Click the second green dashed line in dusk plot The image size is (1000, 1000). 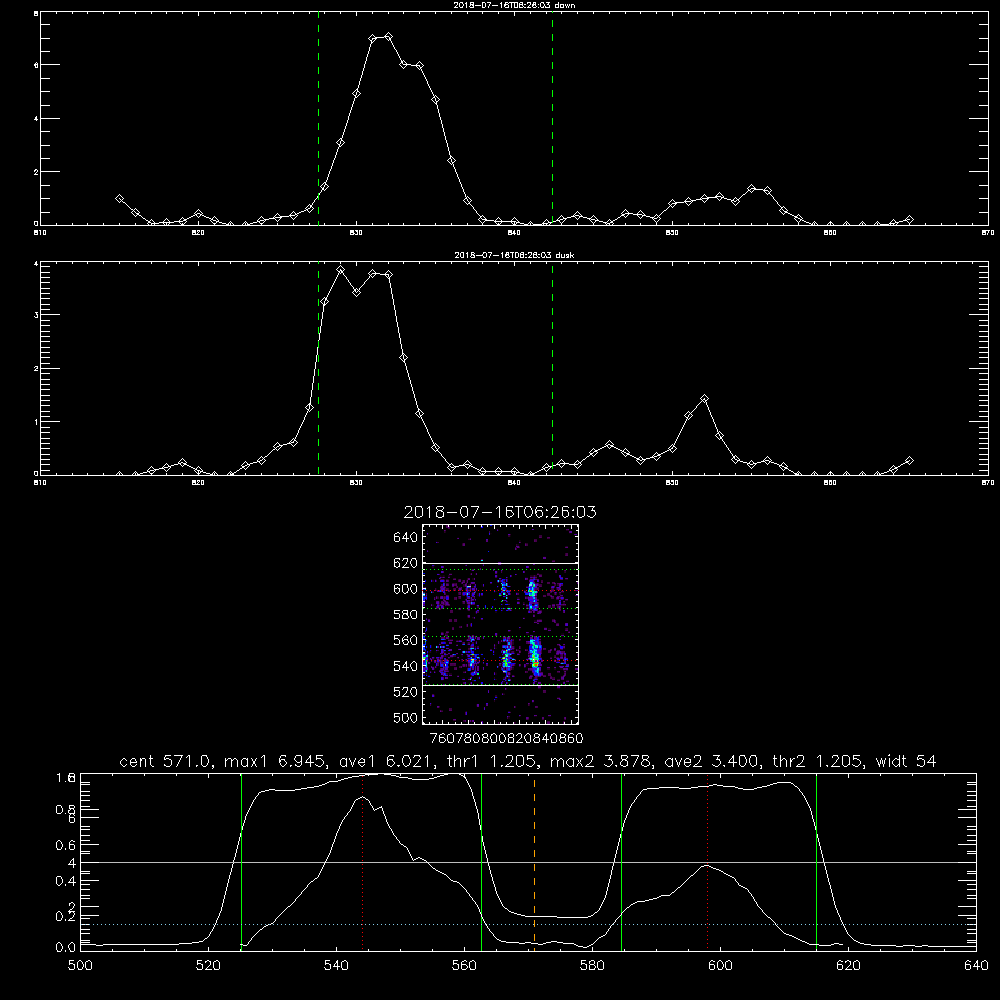[552, 368]
